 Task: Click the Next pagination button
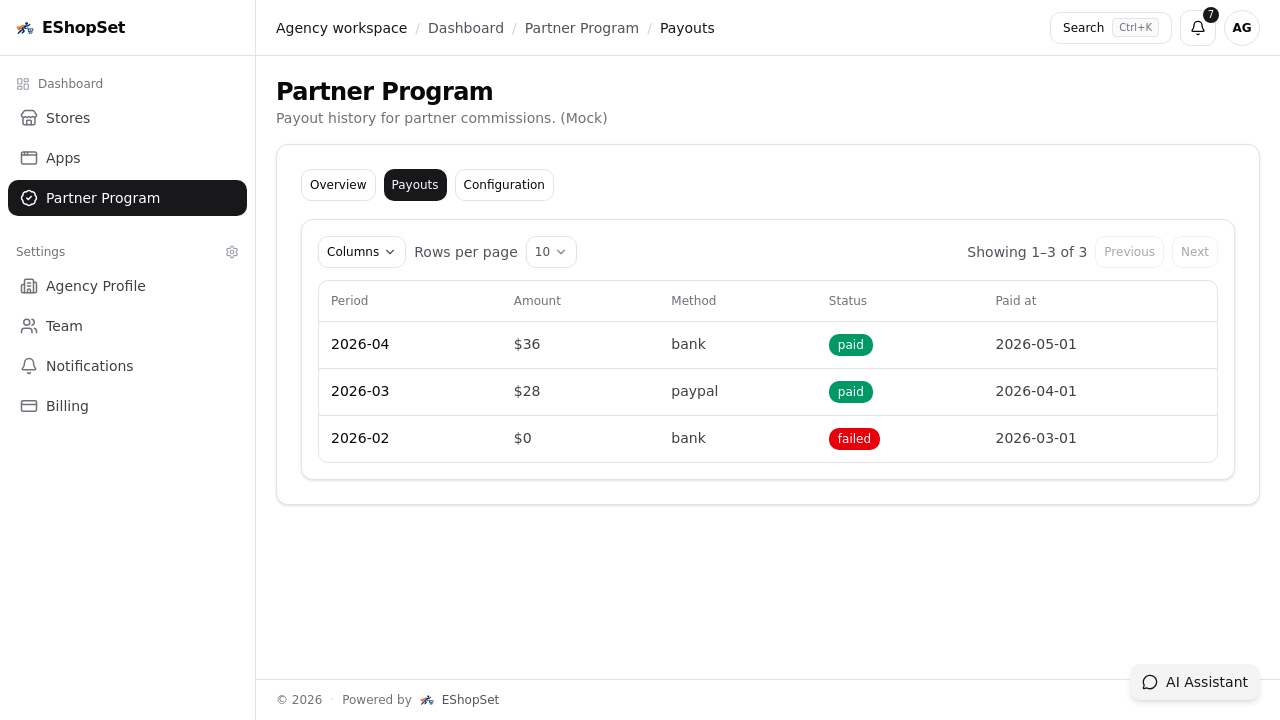1194,252
